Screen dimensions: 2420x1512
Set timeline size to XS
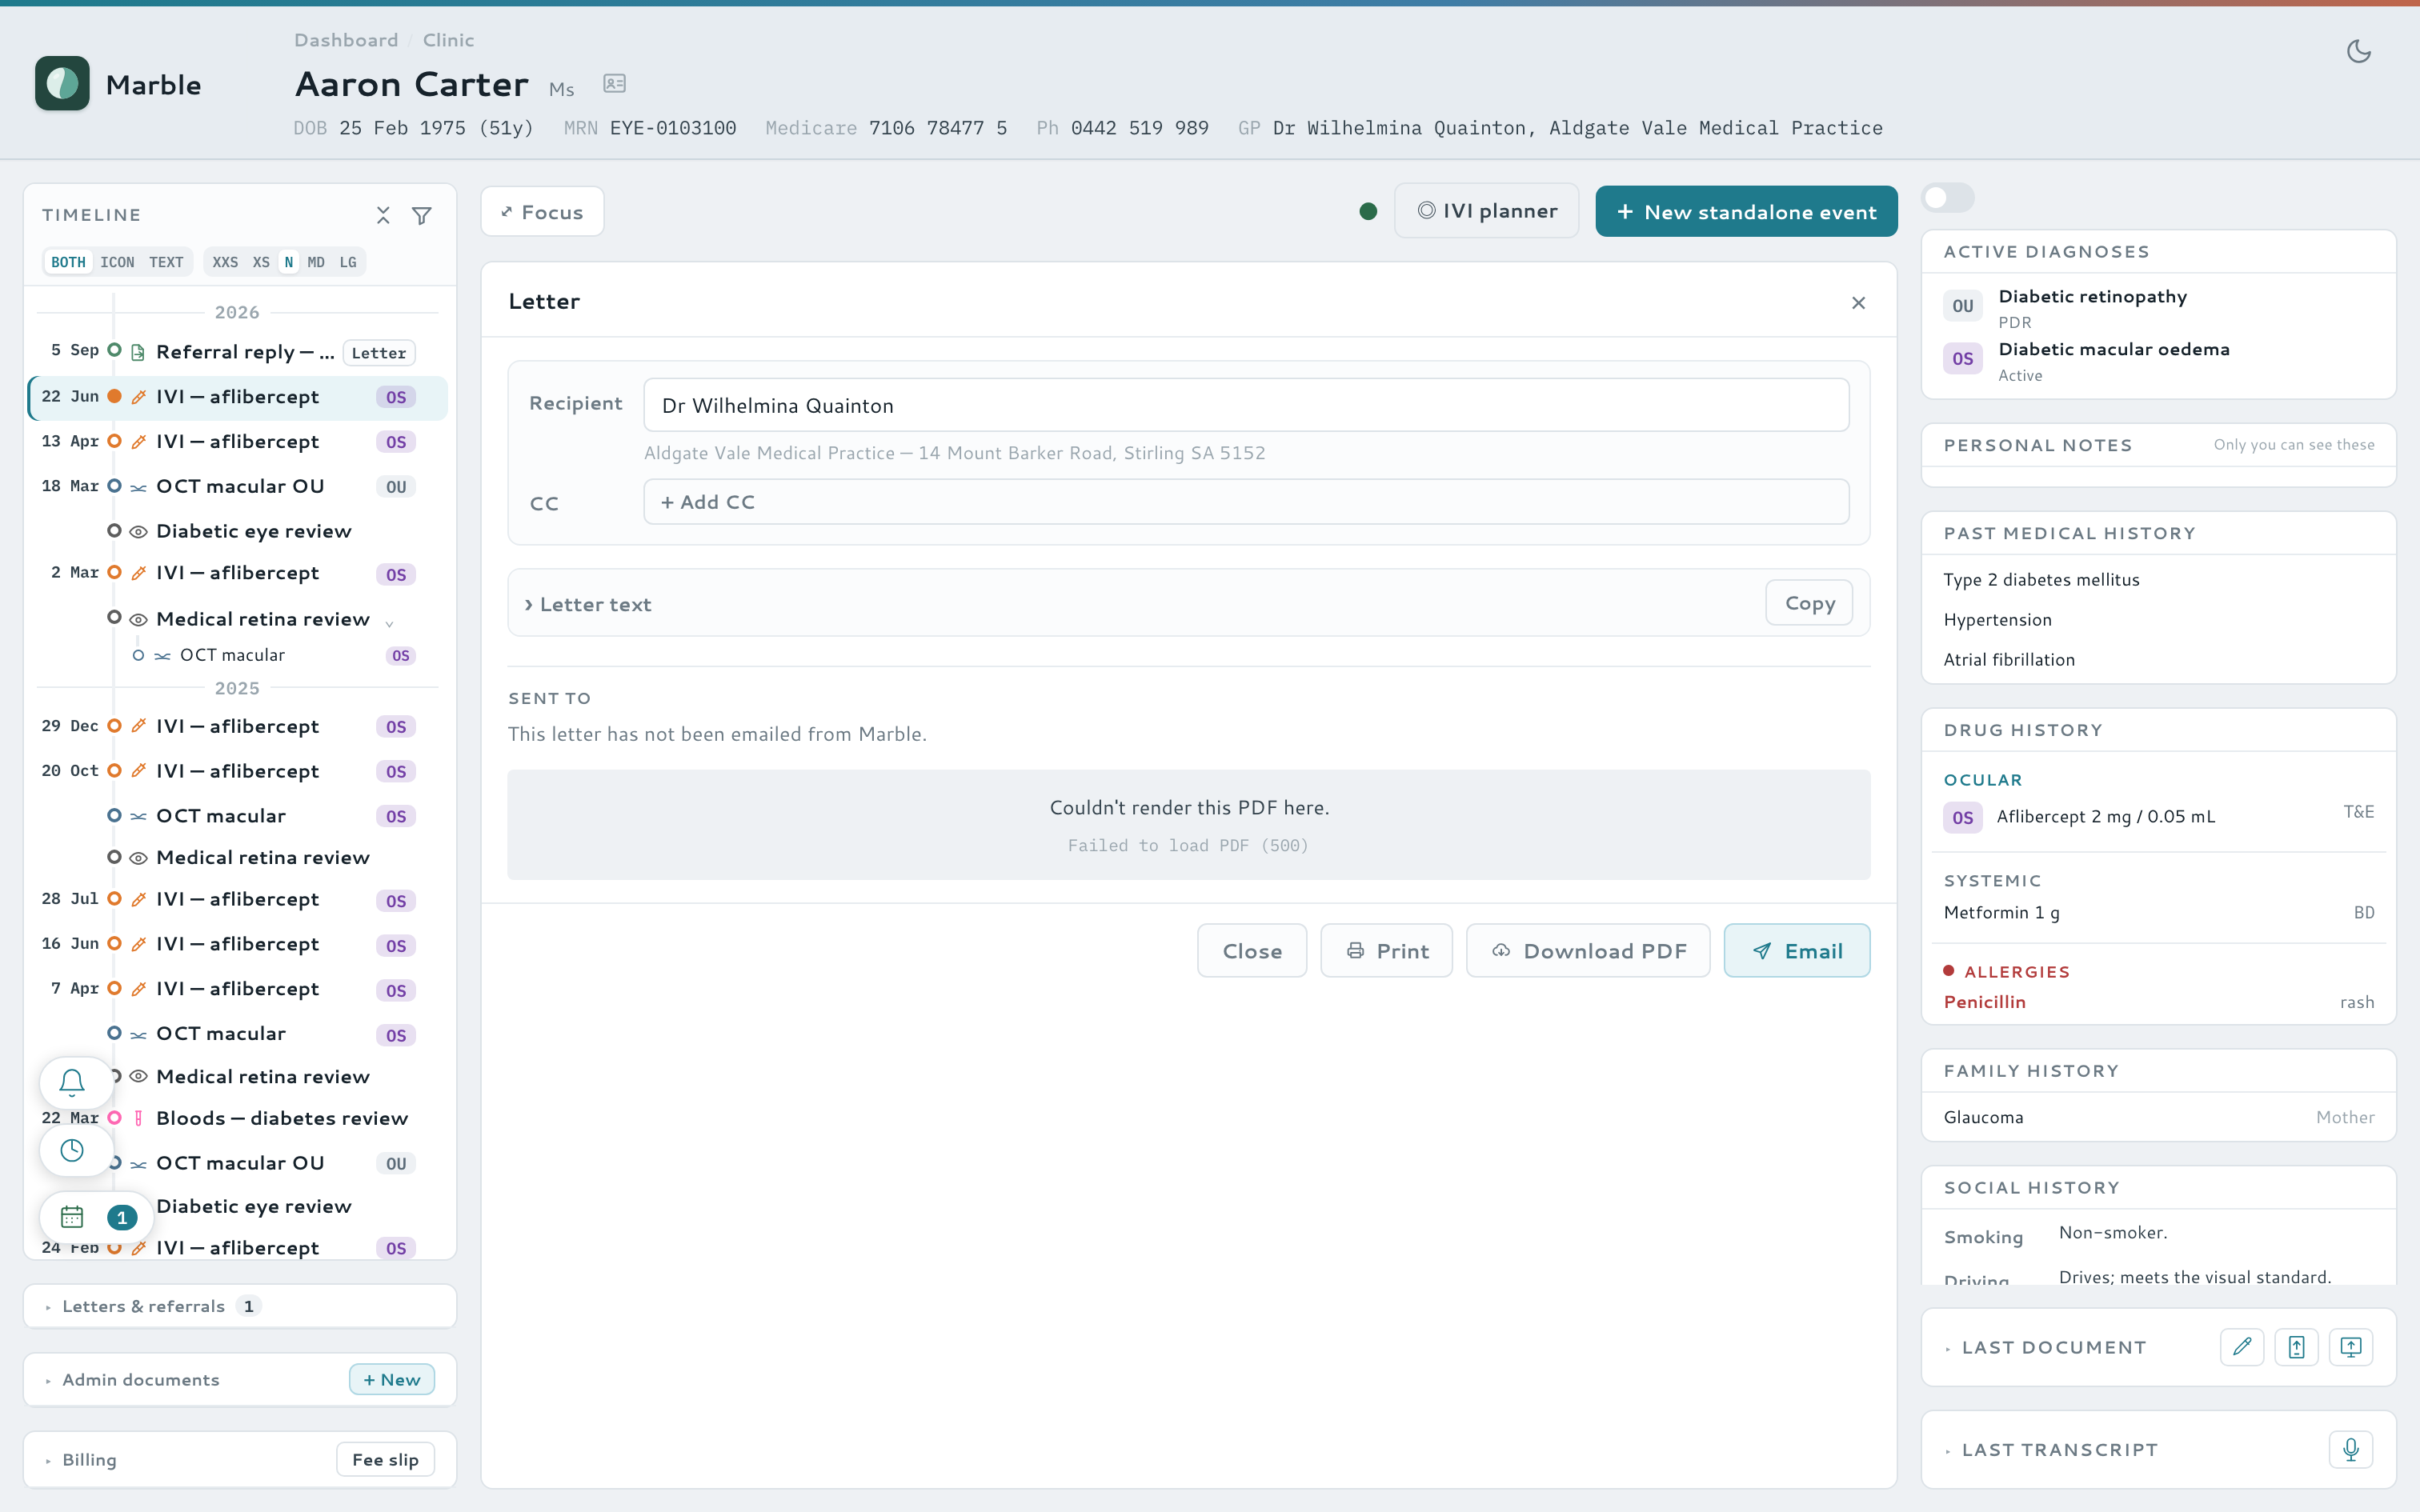point(261,262)
